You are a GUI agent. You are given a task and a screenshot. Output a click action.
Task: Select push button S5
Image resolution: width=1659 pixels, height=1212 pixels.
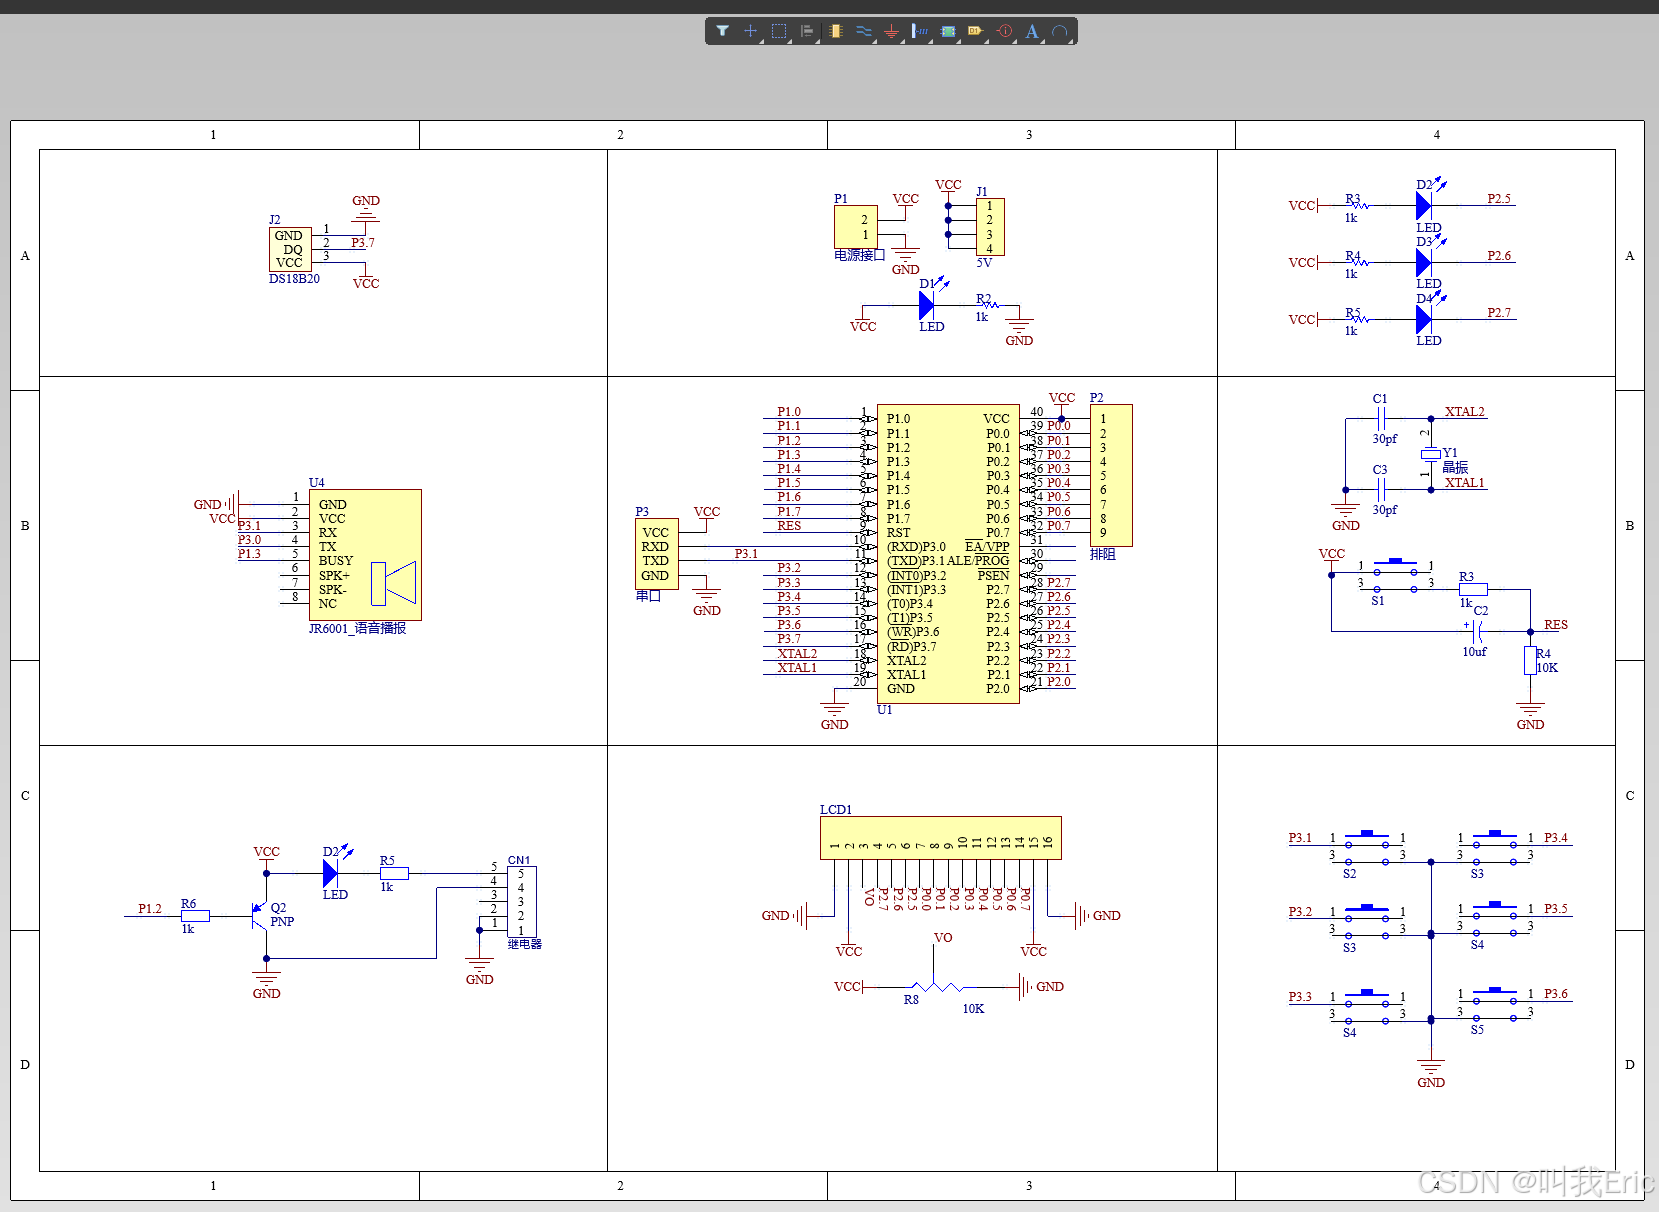coord(1494,1004)
